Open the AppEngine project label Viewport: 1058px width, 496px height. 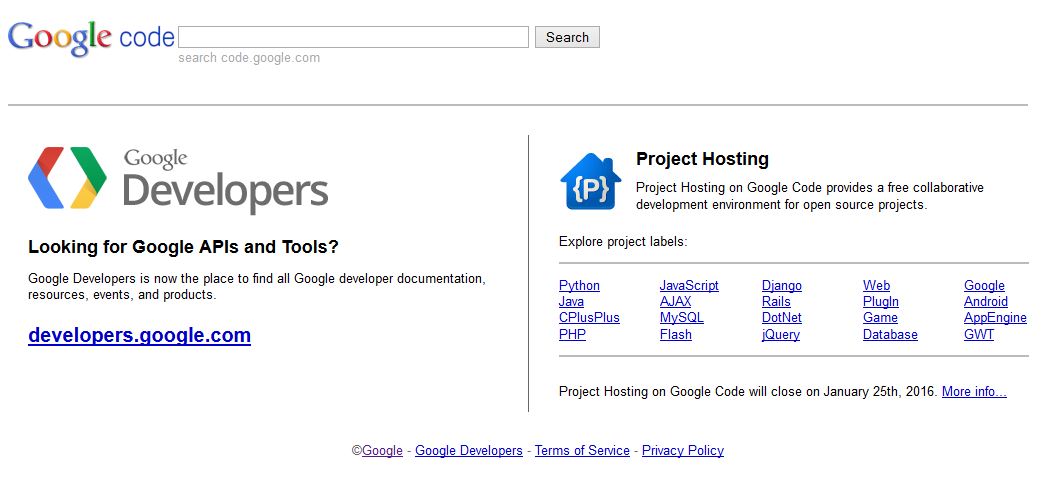(995, 318)
